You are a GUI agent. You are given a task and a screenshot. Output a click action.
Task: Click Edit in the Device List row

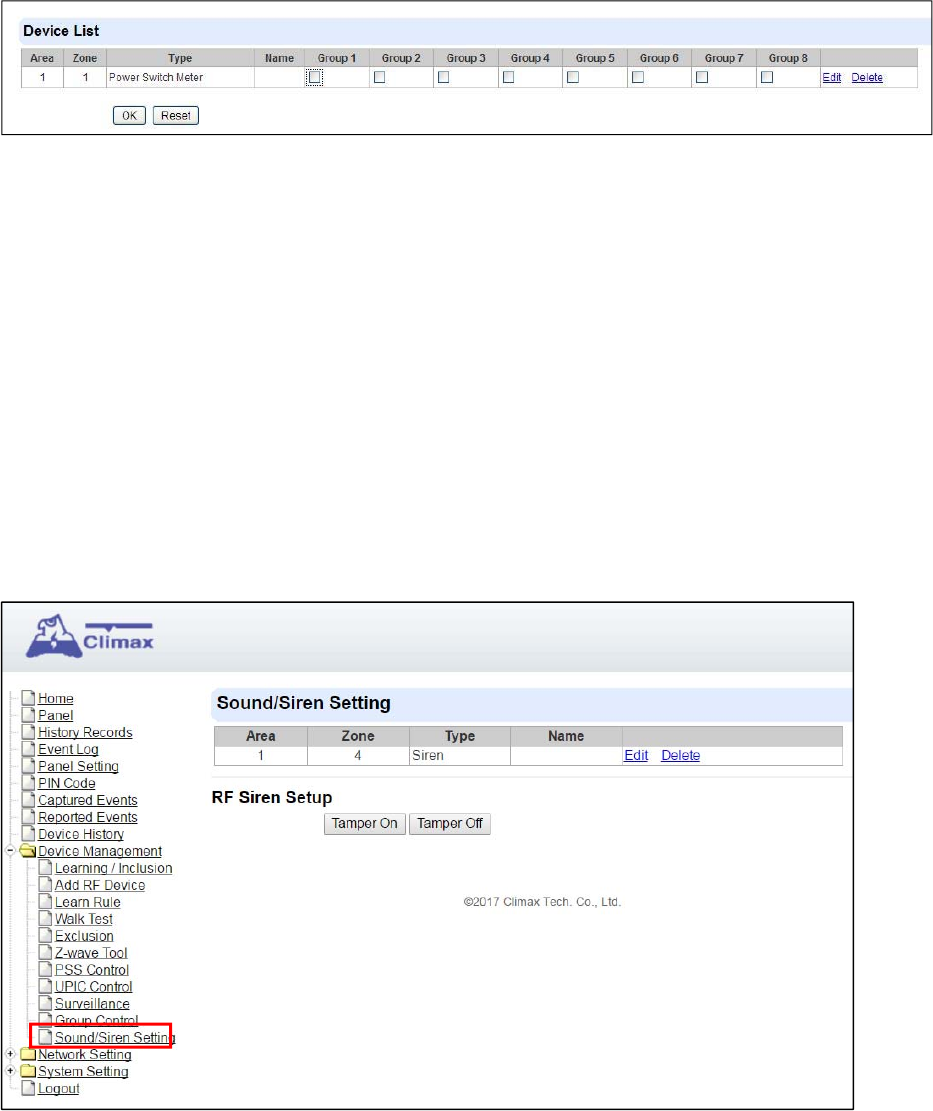pyautogui.click(x=832, y=77)
